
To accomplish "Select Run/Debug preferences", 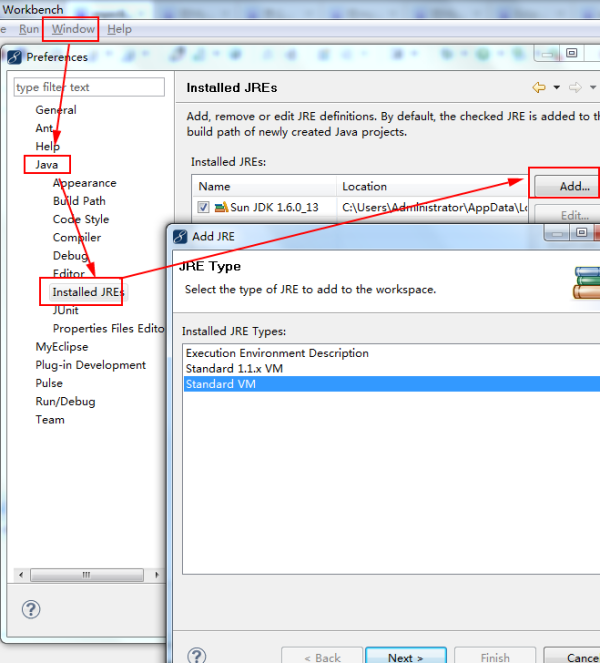I will pyautogui.click(x=65, y=401).
